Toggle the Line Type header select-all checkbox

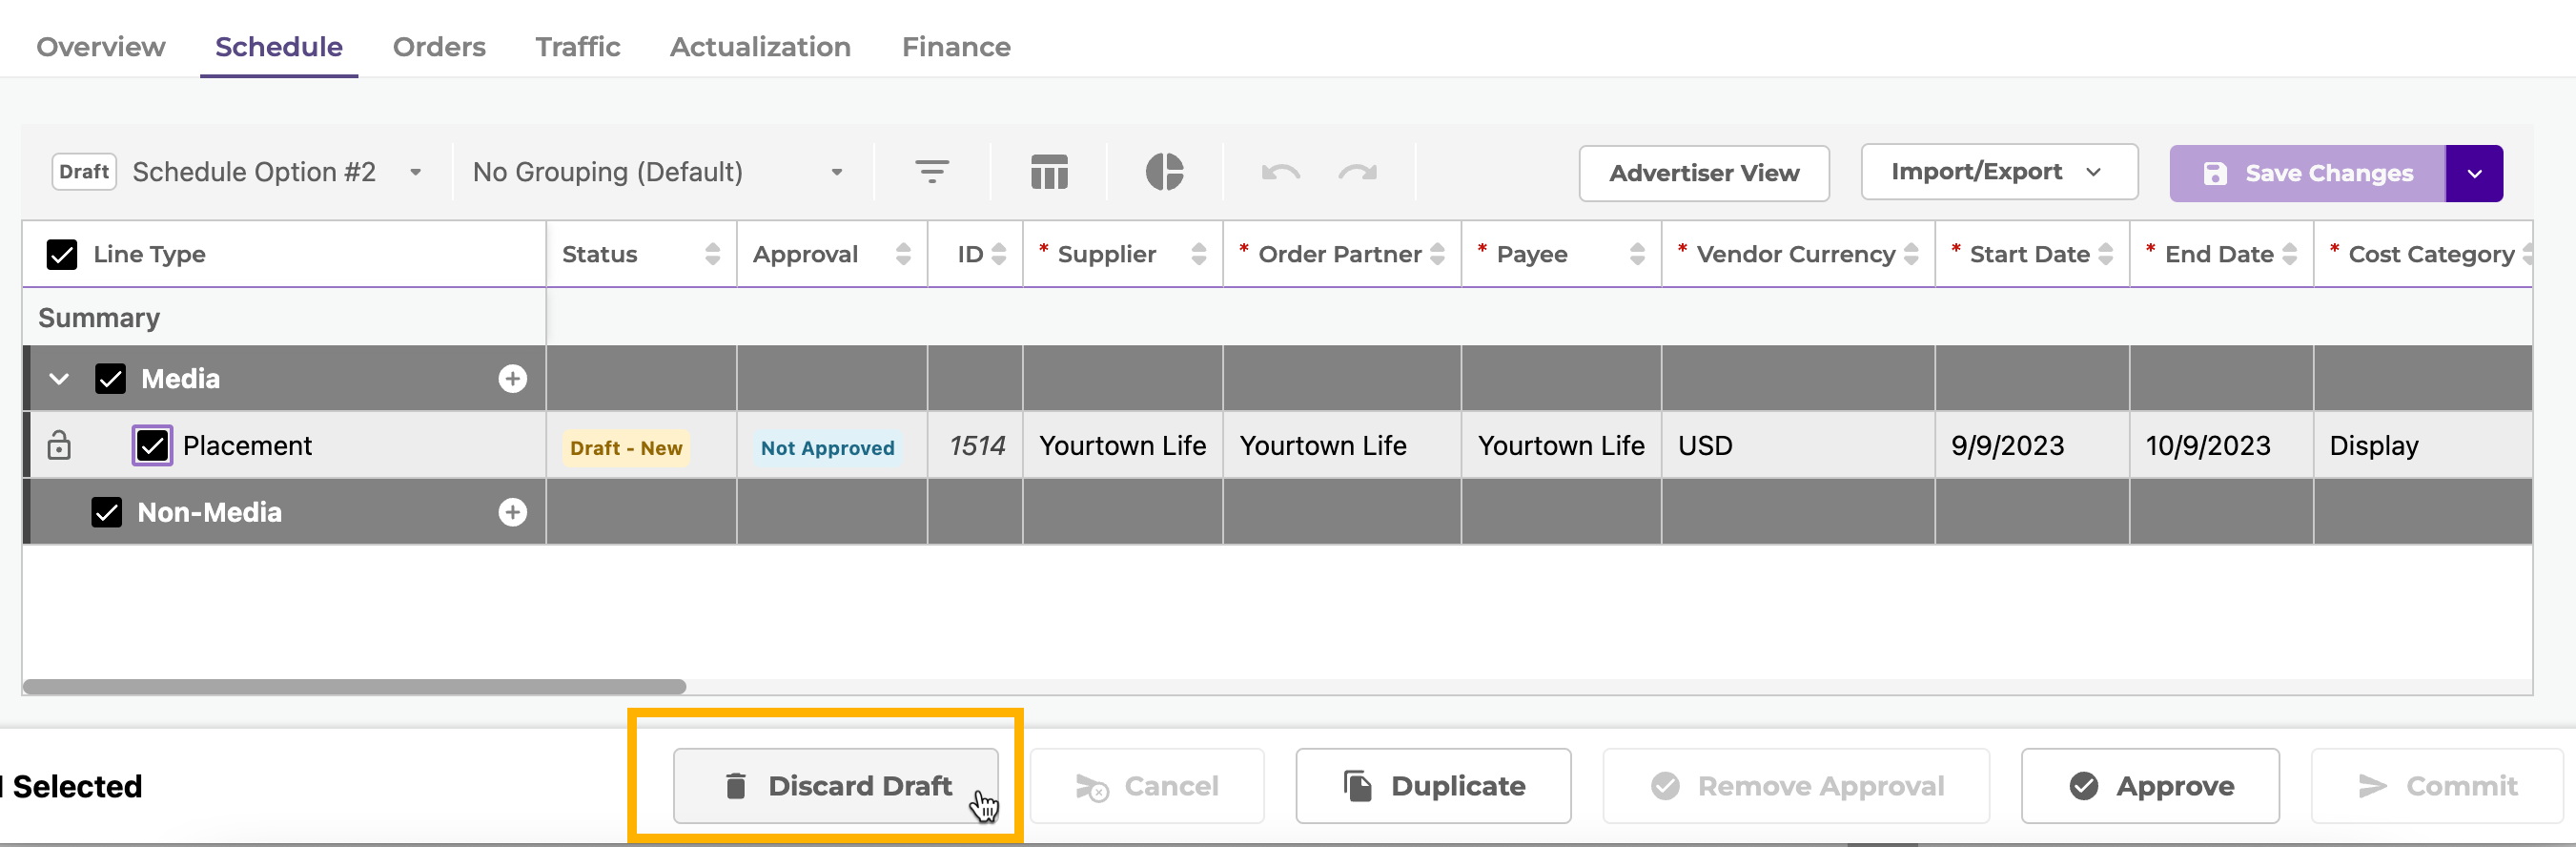coord(62,254)
